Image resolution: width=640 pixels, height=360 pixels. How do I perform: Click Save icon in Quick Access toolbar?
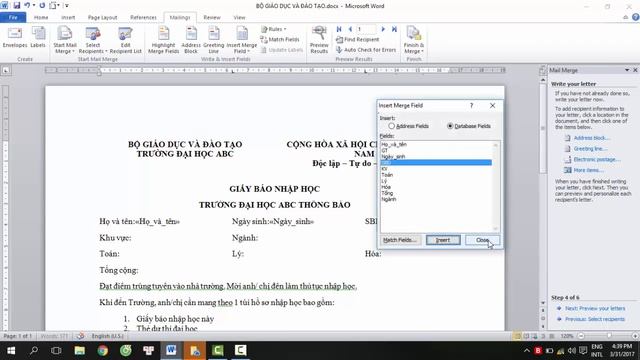pyautogui.click(x=17, y=6)
